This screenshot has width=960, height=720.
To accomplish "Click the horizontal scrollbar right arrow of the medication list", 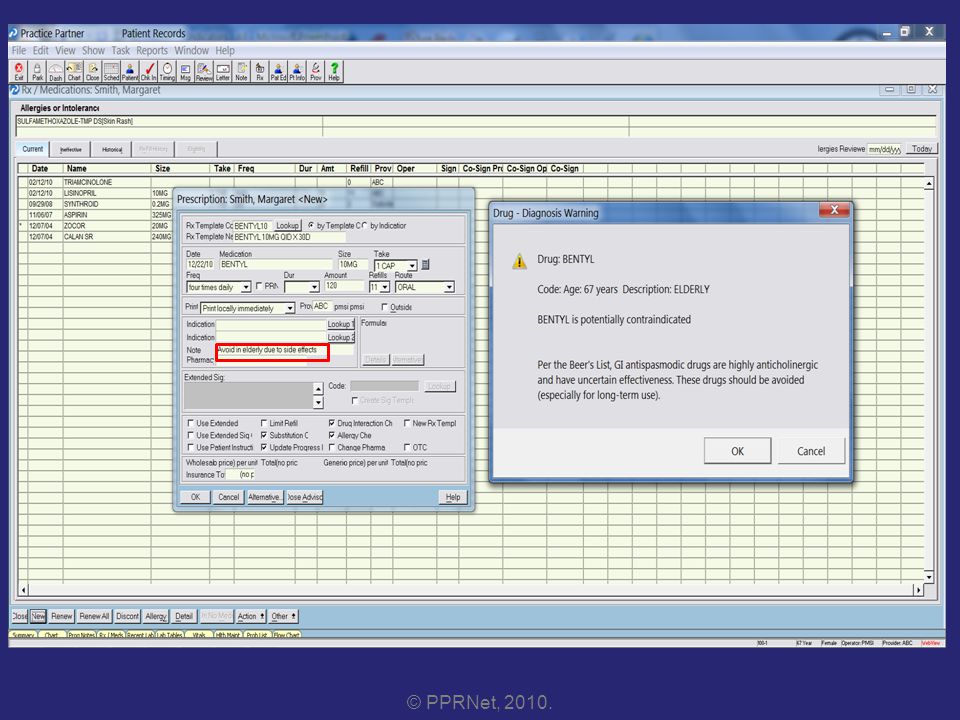I will pyautogui.click(x=918, y=590).
